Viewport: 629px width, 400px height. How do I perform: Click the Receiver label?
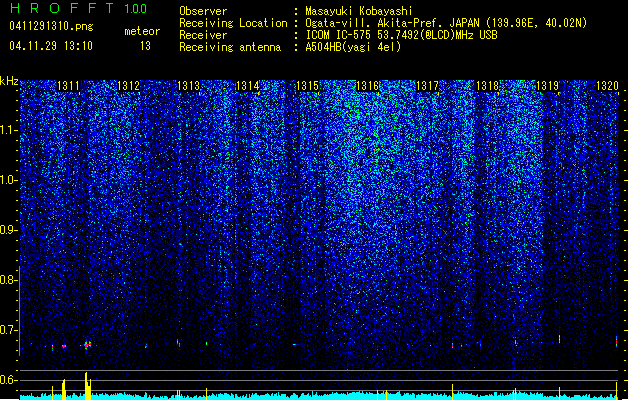[203, 35]
